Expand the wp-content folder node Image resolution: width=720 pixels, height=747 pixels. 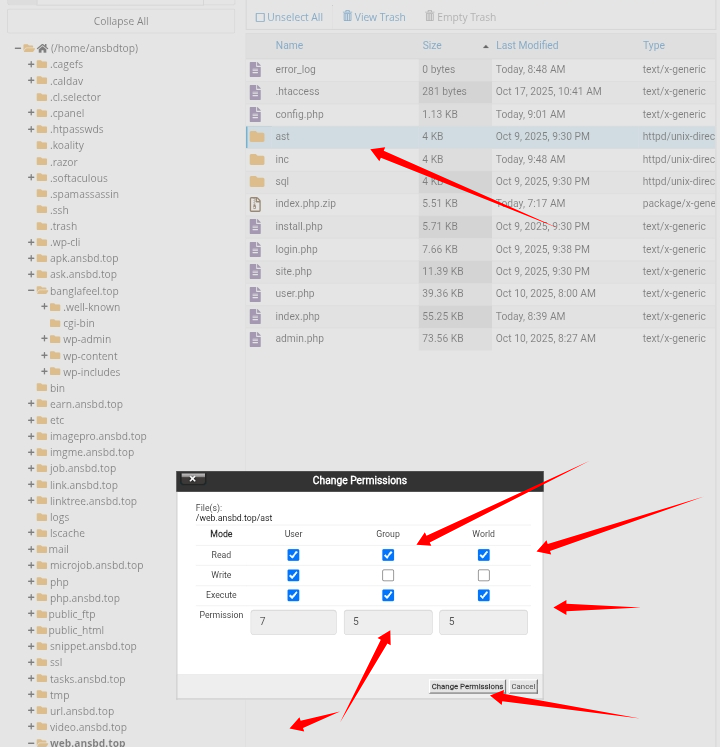point(44,356)
